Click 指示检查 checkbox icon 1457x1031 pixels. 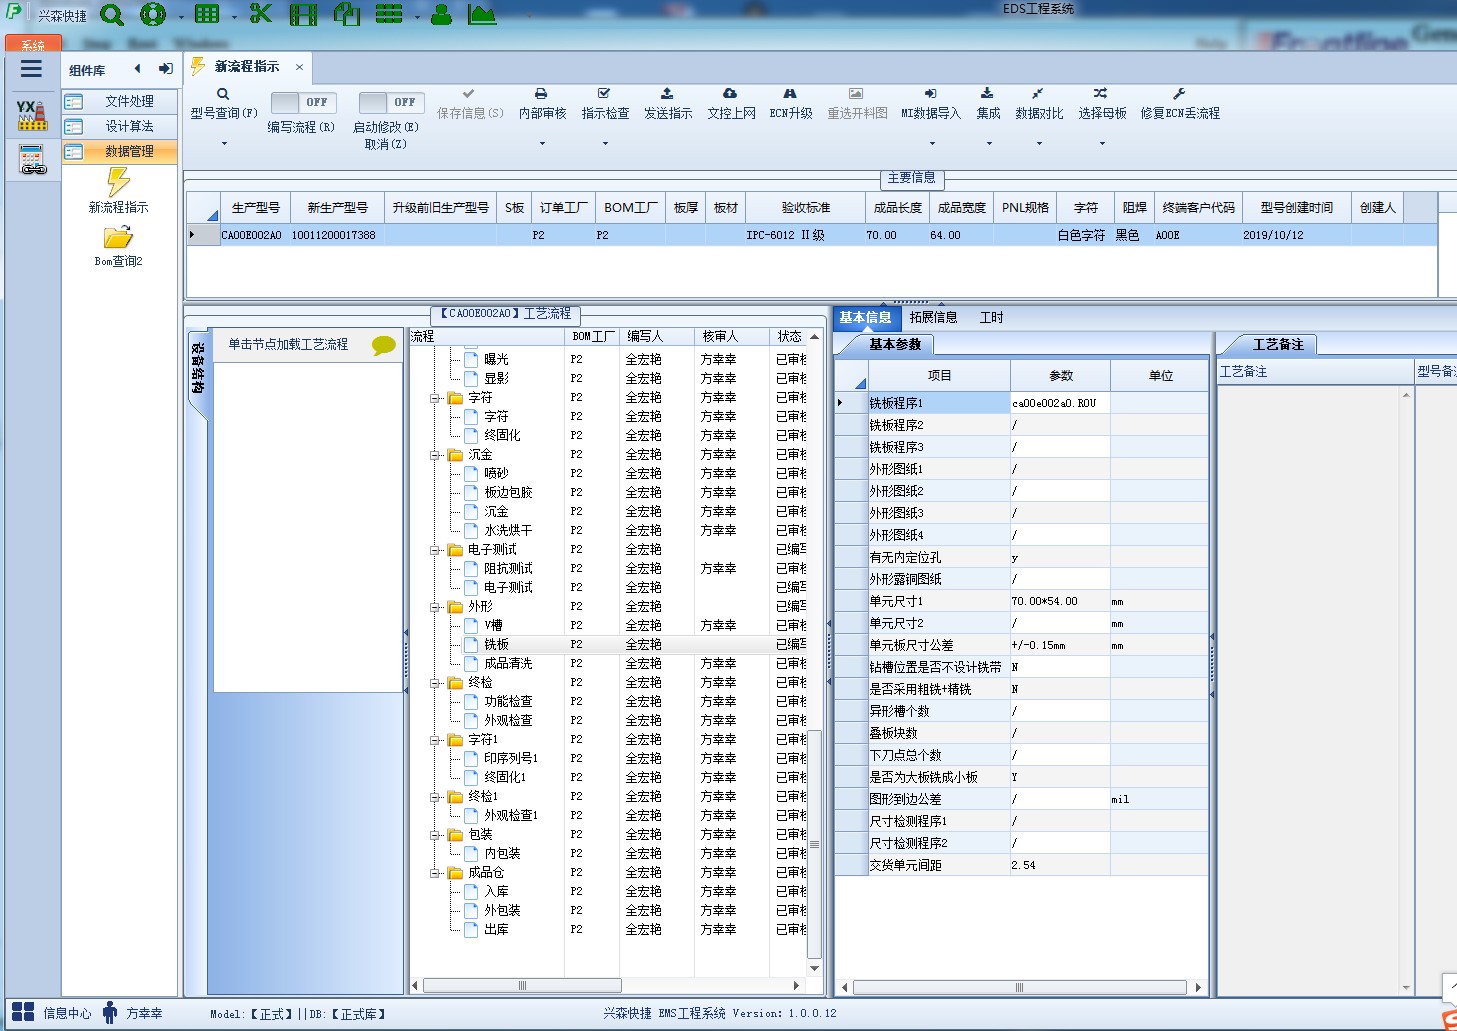604,94
